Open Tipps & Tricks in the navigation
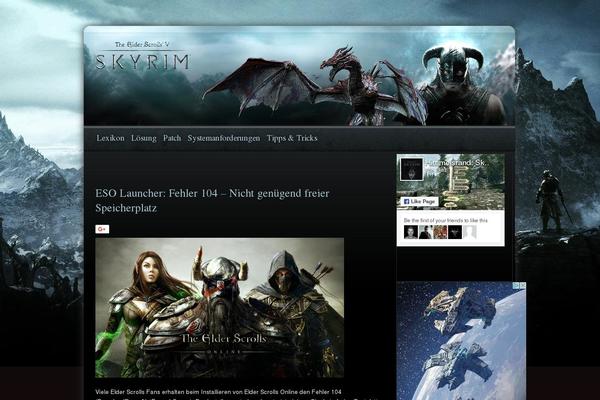 (292, 138)
